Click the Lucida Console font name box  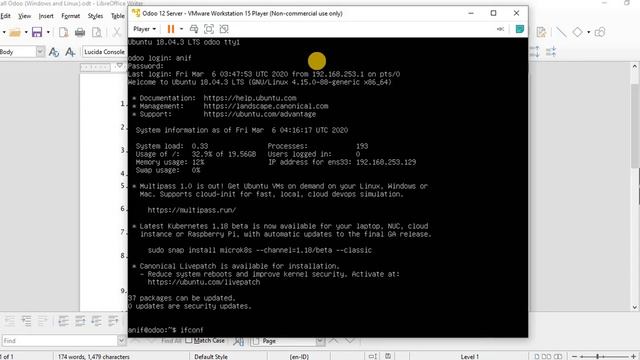pyautogui.click(x=104, y=52)
